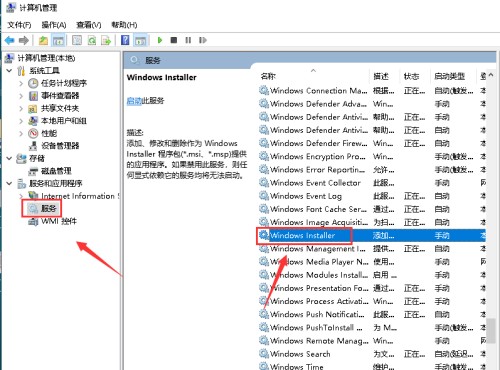This screenshot has width=500, height=370.
Task: Select Windows Search service row
Action: (x=372, y=354)
